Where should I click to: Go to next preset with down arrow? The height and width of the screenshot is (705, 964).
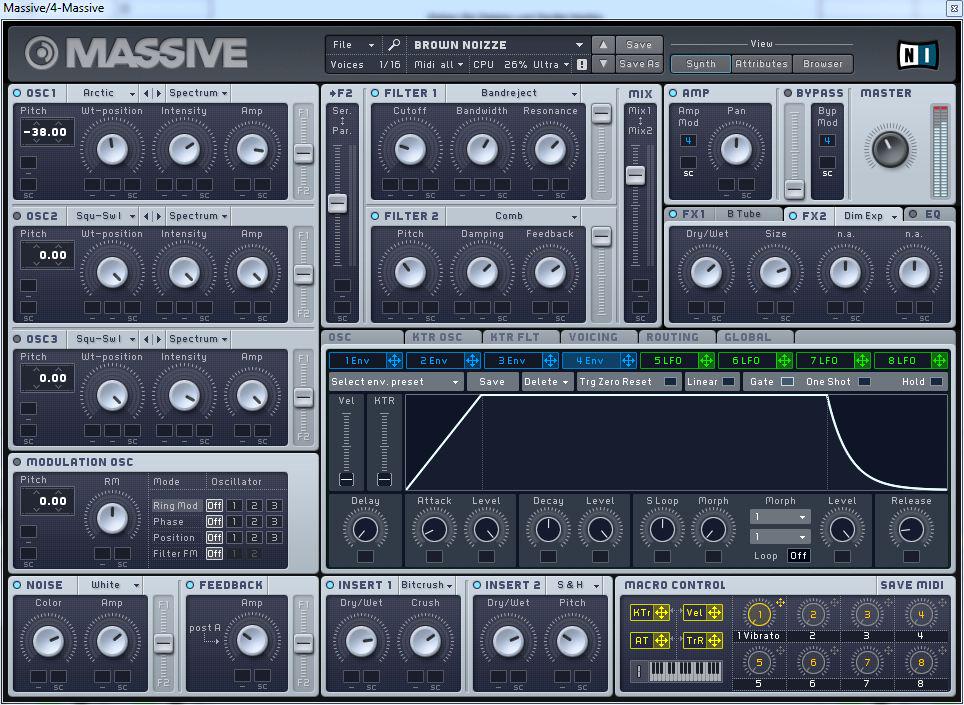(x=603, y=63)
